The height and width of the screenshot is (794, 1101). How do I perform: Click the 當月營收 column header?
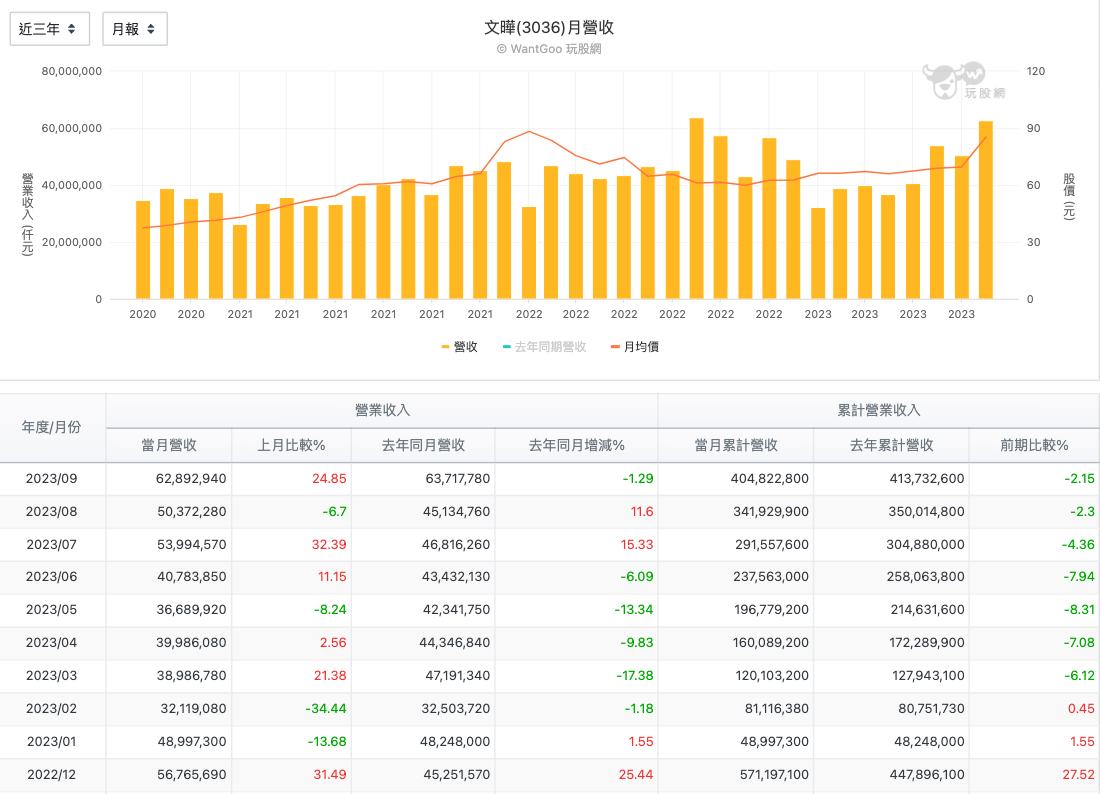(168, 445)
